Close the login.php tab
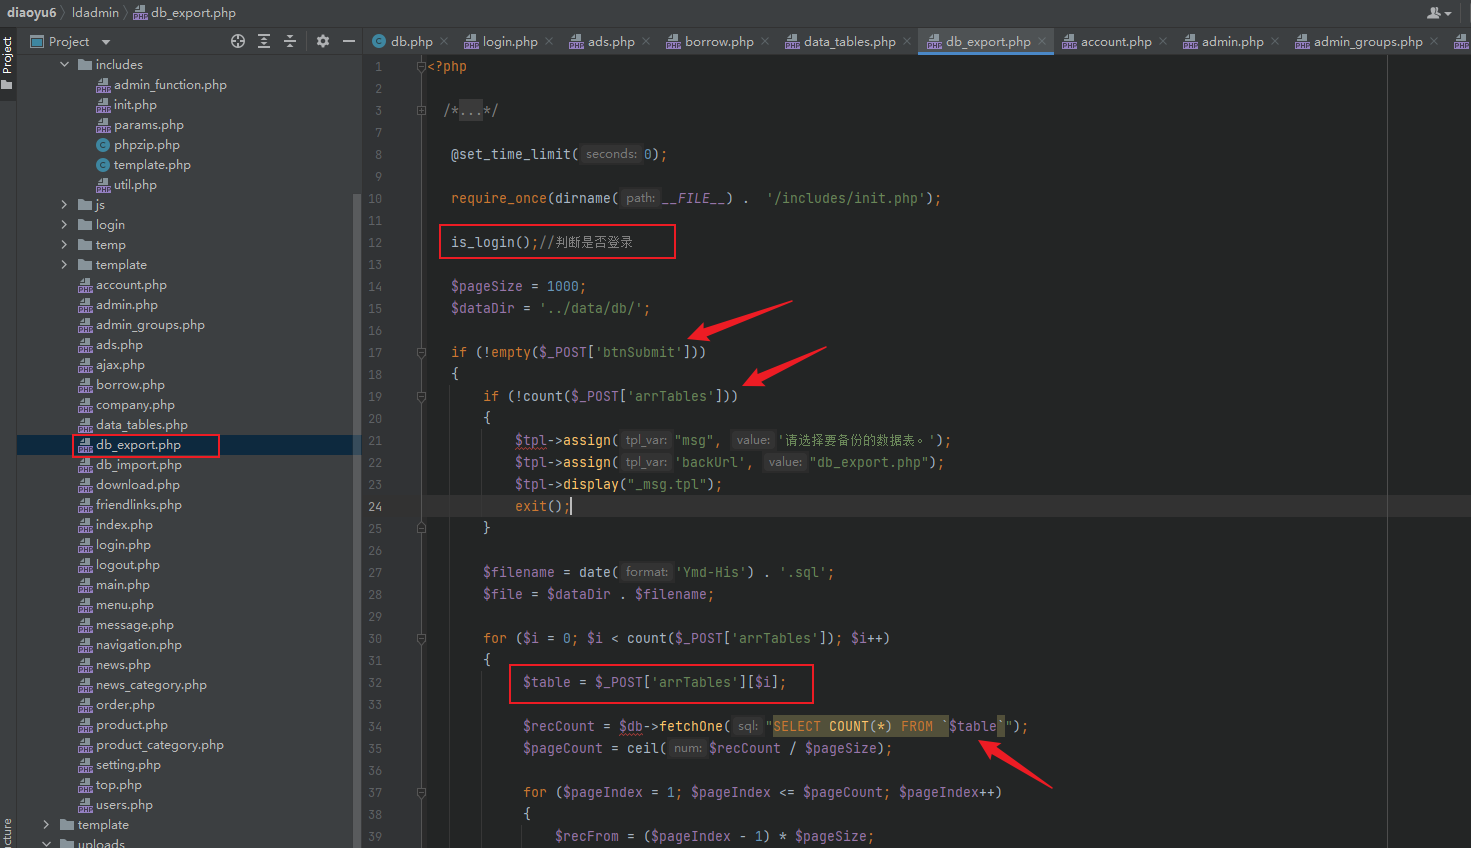 point(549,41)
